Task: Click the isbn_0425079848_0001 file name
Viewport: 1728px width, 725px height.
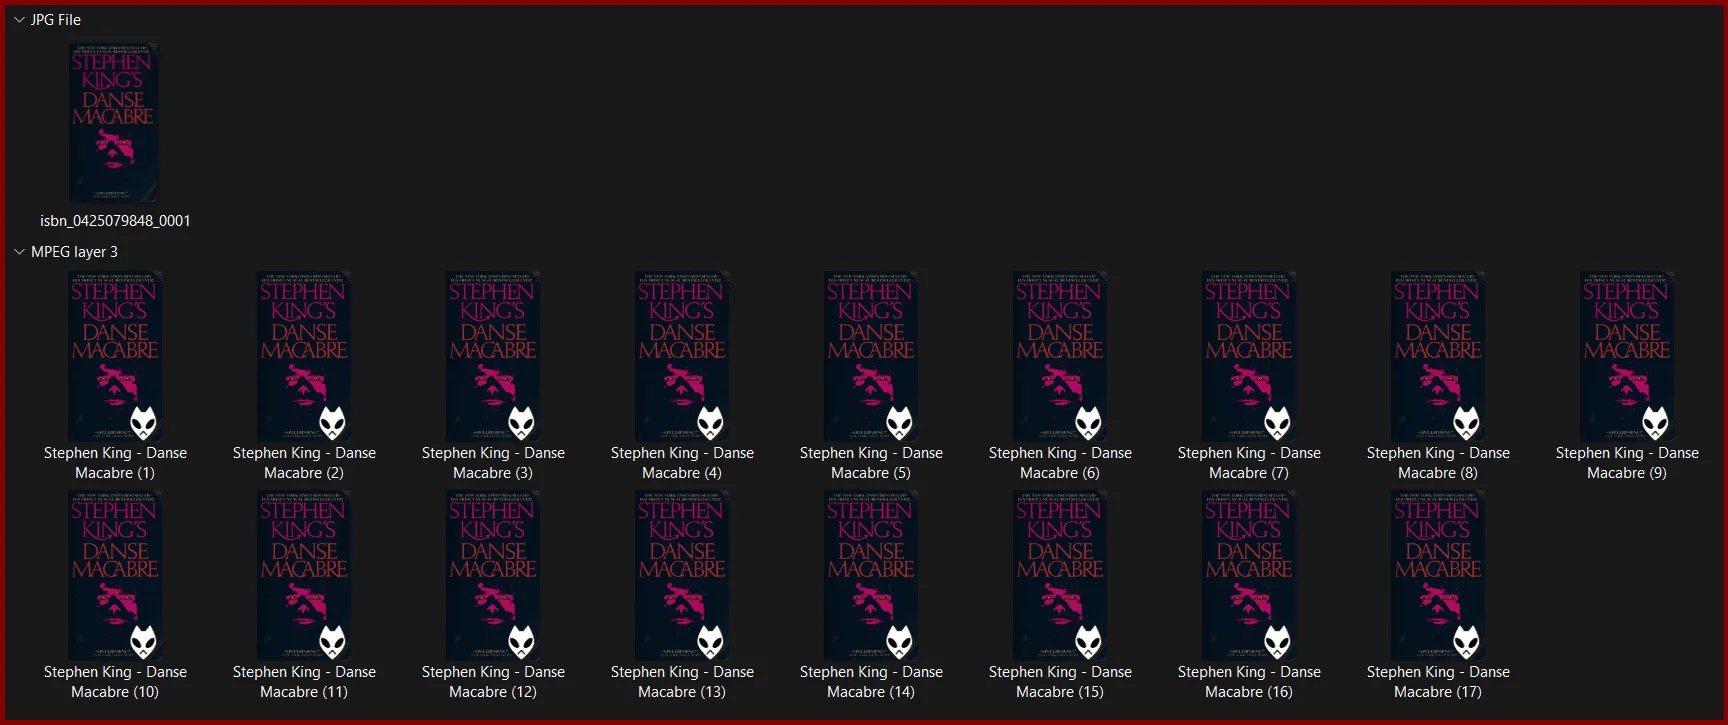Action: tap(115, 221)
